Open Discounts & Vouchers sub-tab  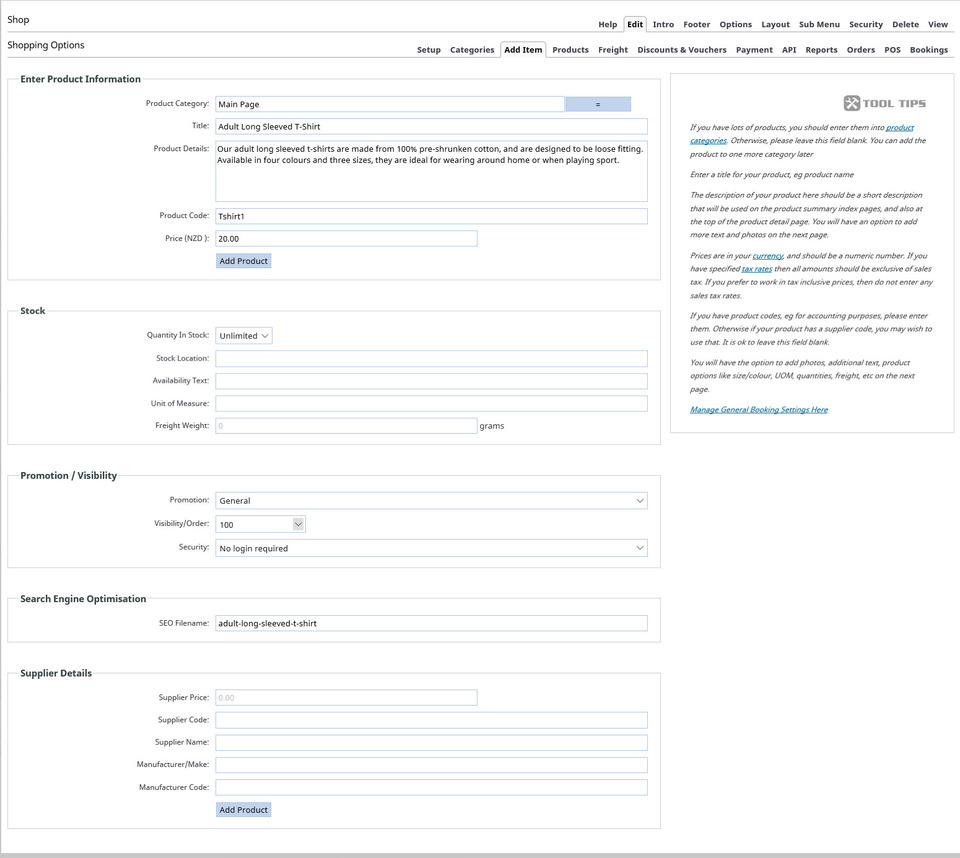click(681, 50)
